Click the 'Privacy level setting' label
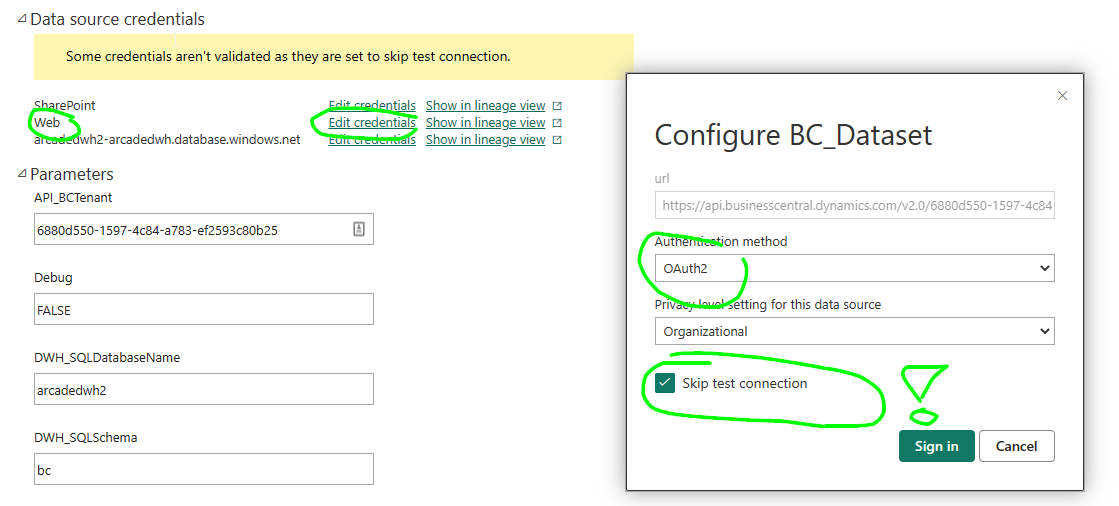 coord(768,305)
